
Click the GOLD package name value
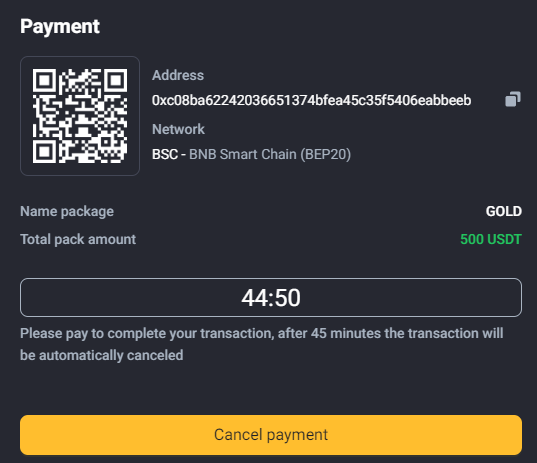pos(503,211)
